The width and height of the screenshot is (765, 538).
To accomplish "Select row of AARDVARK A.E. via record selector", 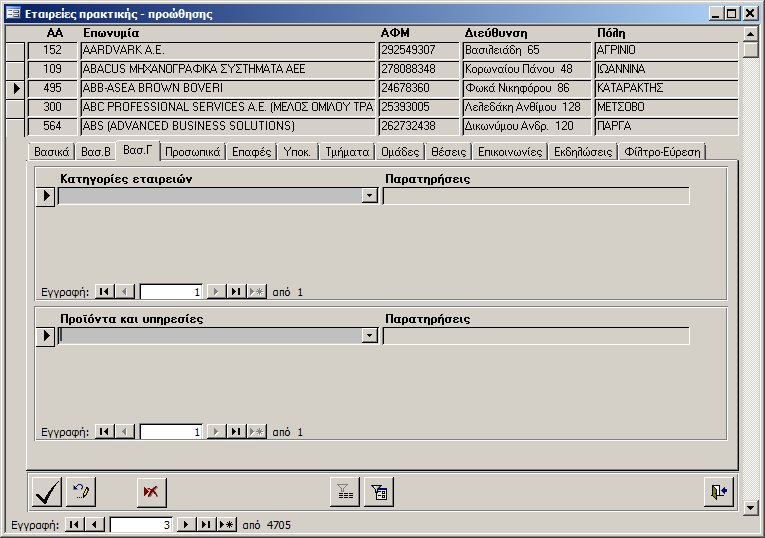I will click(x=15, y=51).
